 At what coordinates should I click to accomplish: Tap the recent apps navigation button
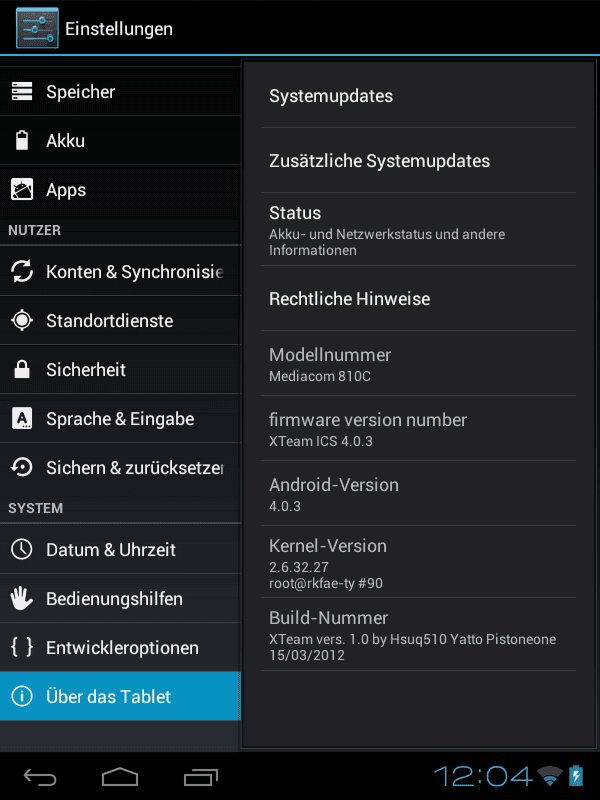click(201, 777)
